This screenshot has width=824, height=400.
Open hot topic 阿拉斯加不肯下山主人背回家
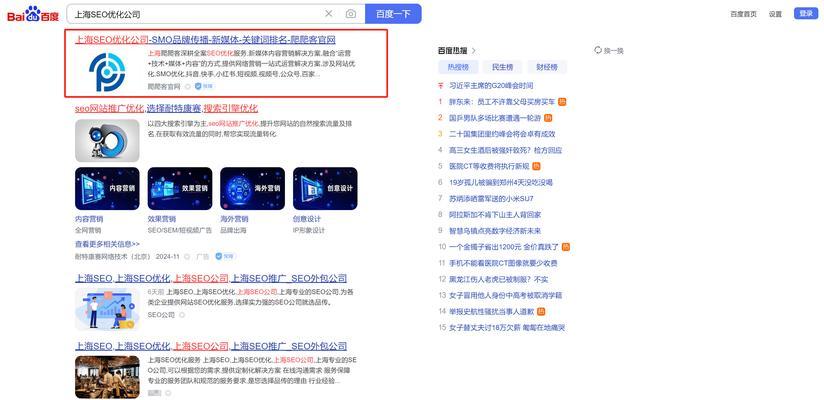tap(495, 214)
